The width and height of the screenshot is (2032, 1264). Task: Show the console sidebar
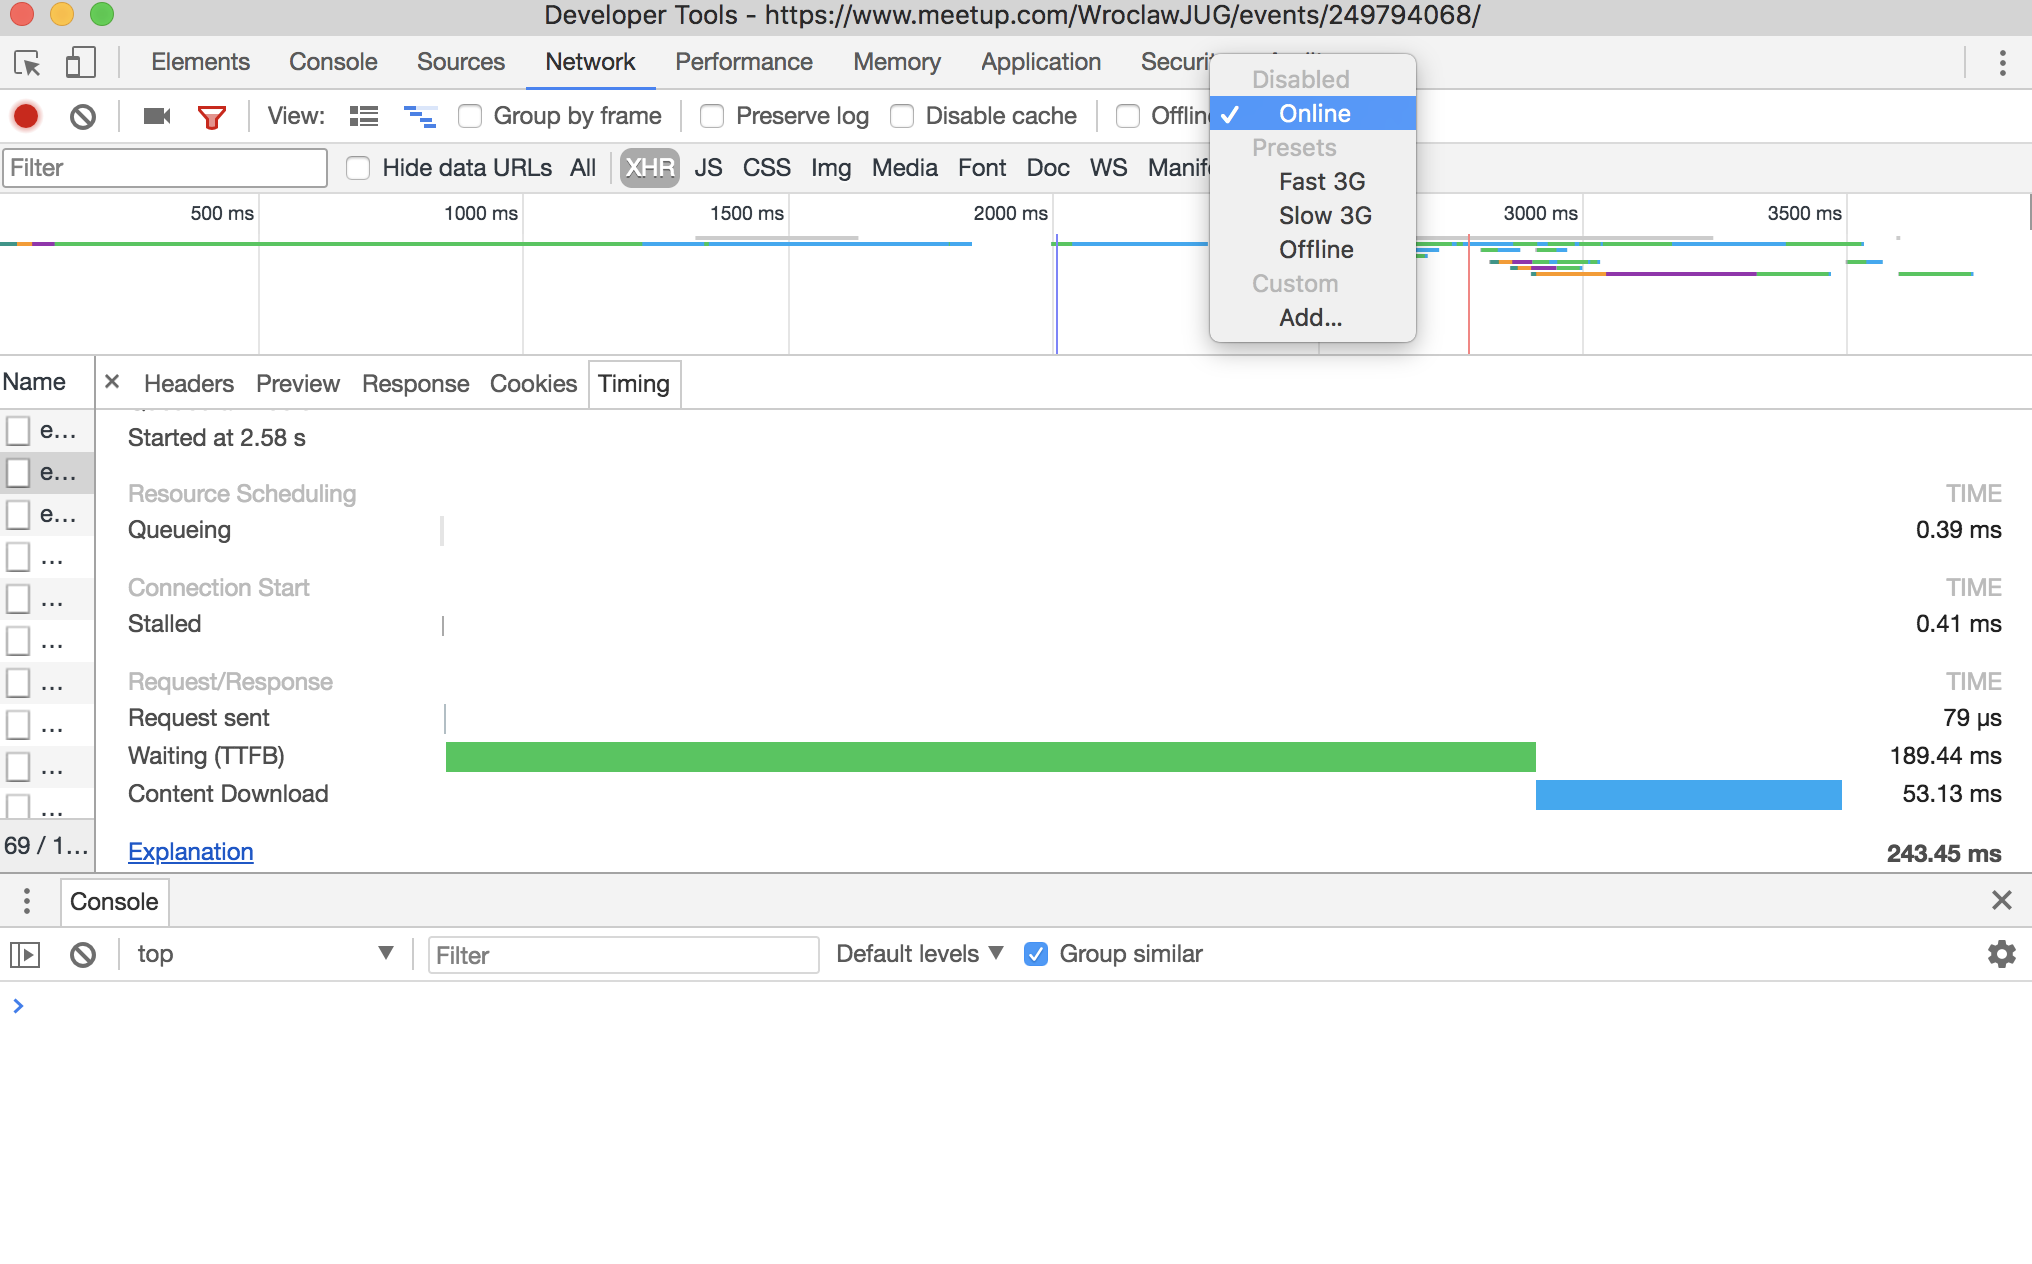25,954
